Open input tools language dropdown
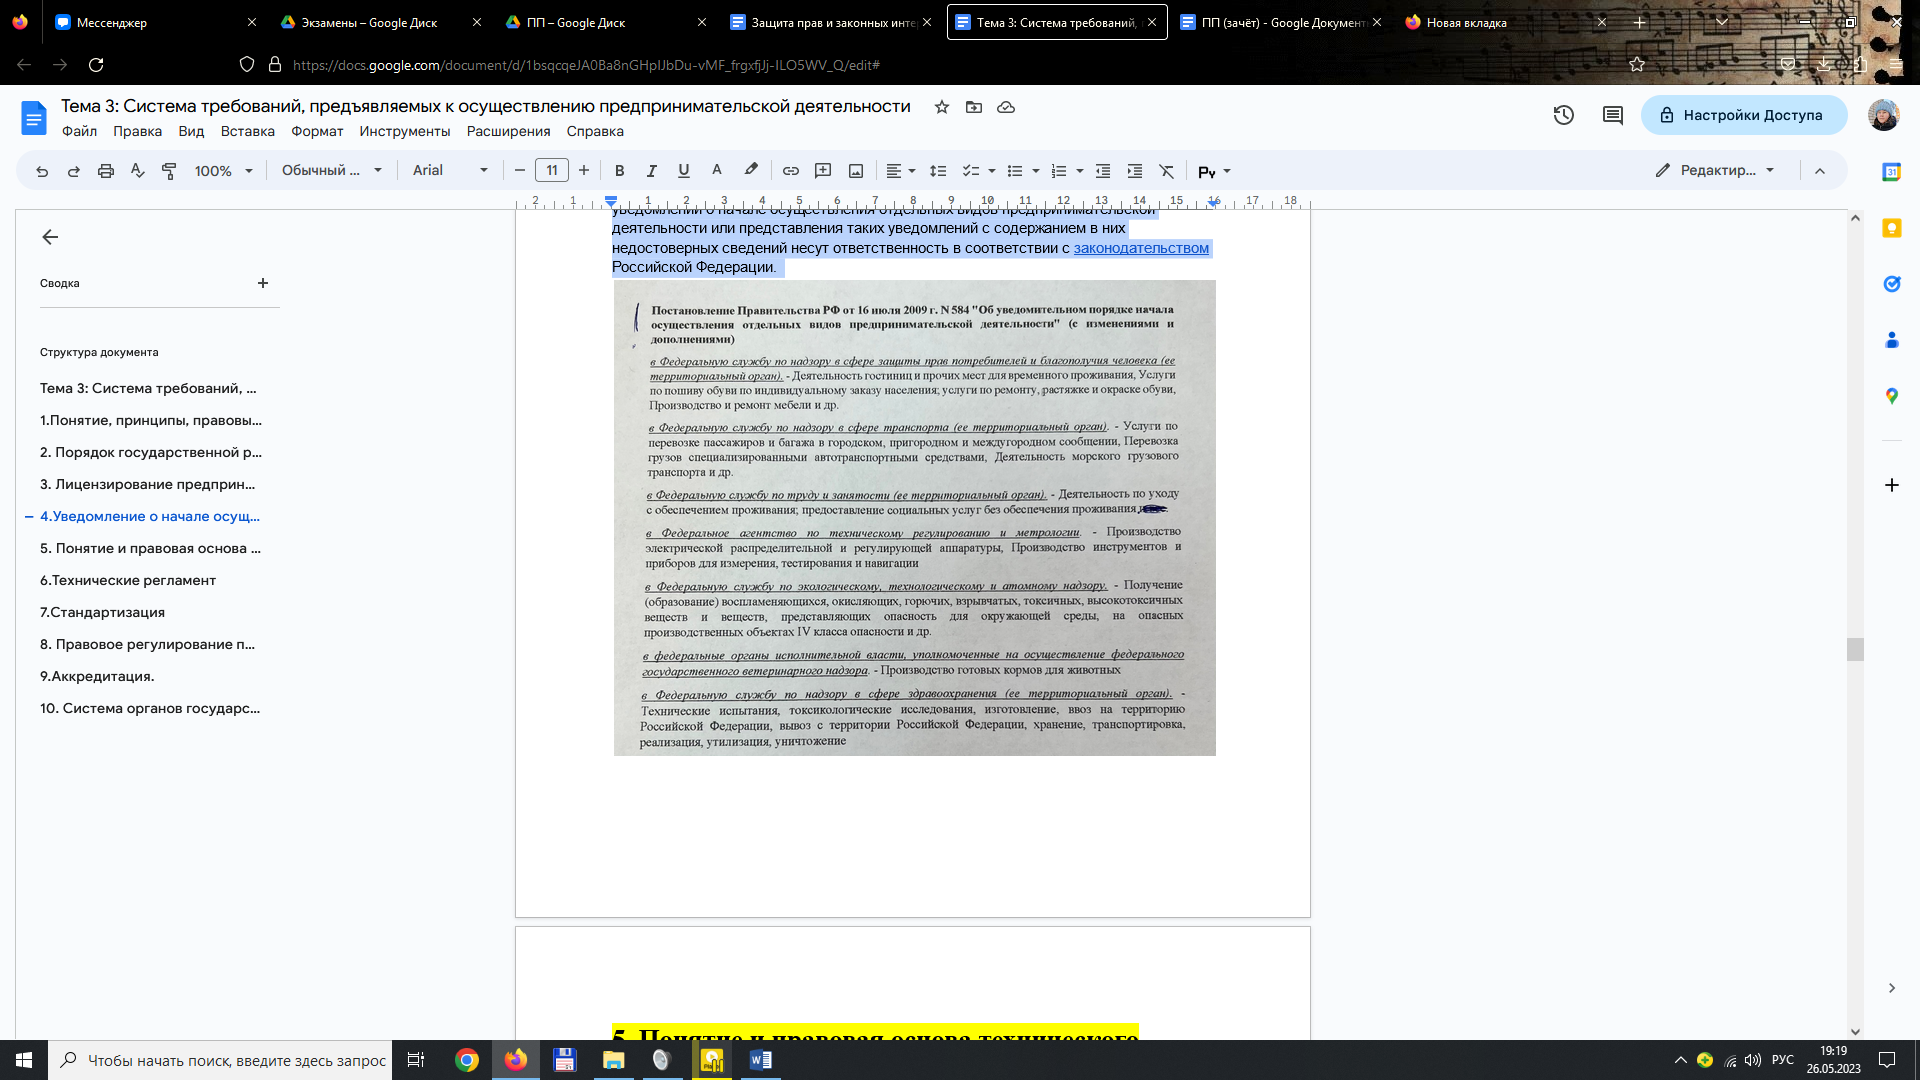This screenshot has height=1080, width=1920. (x=1227, y=172)
